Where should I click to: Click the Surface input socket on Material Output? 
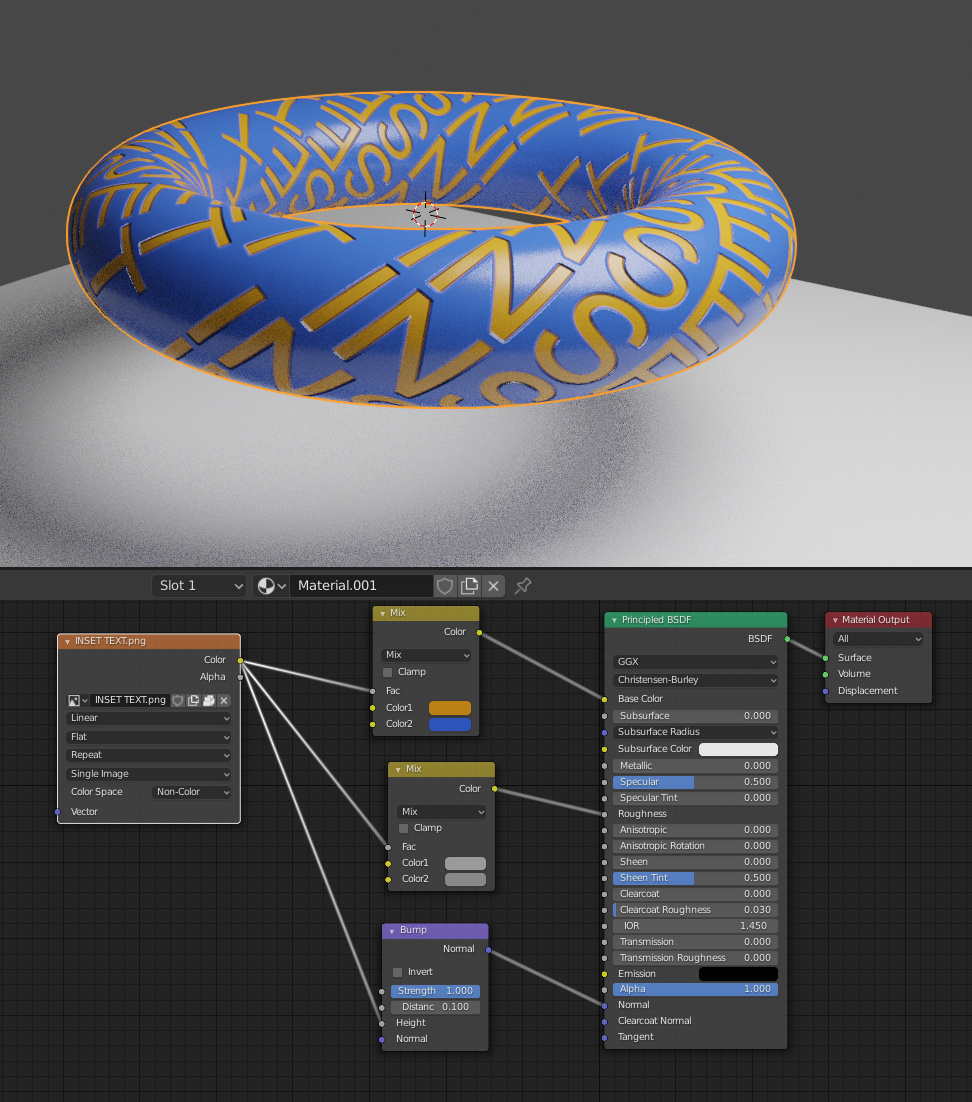[x=826, y=658]
